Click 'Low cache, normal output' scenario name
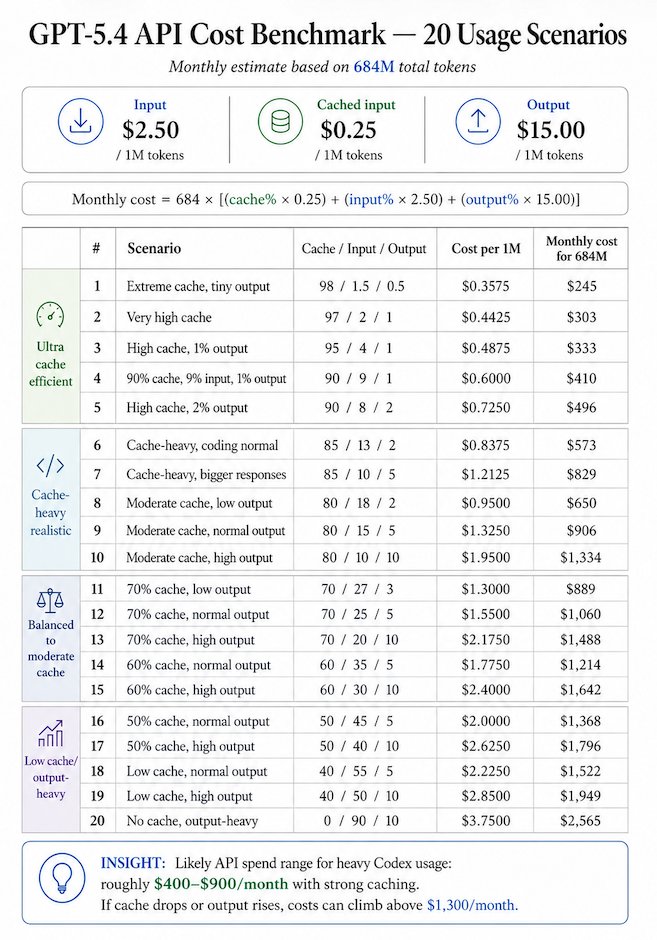This screenshot has height=940, width=657. coord(197,772)
